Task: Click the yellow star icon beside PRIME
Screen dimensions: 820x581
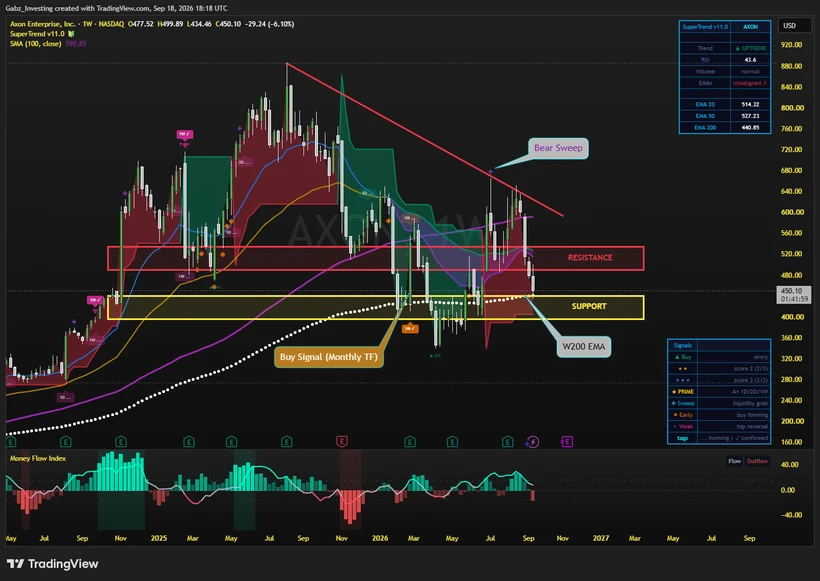Action: tap(674, 392)
